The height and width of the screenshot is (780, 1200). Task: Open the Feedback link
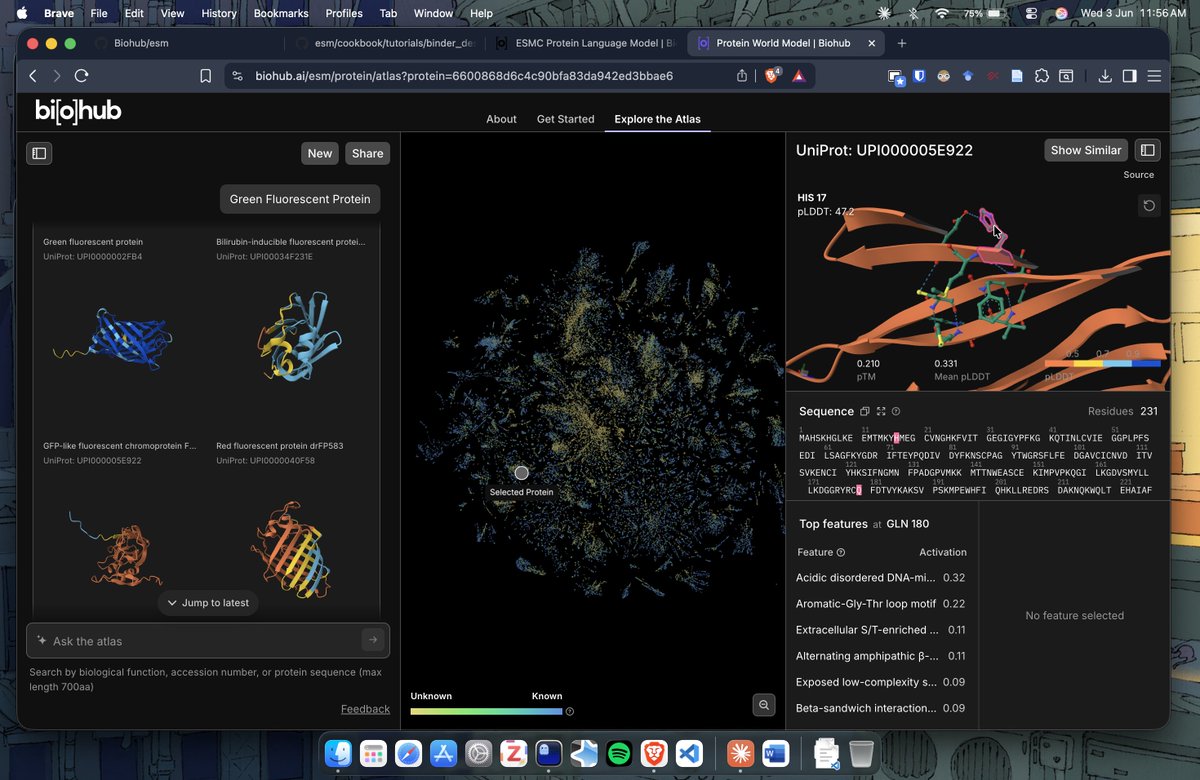[365, 709]
